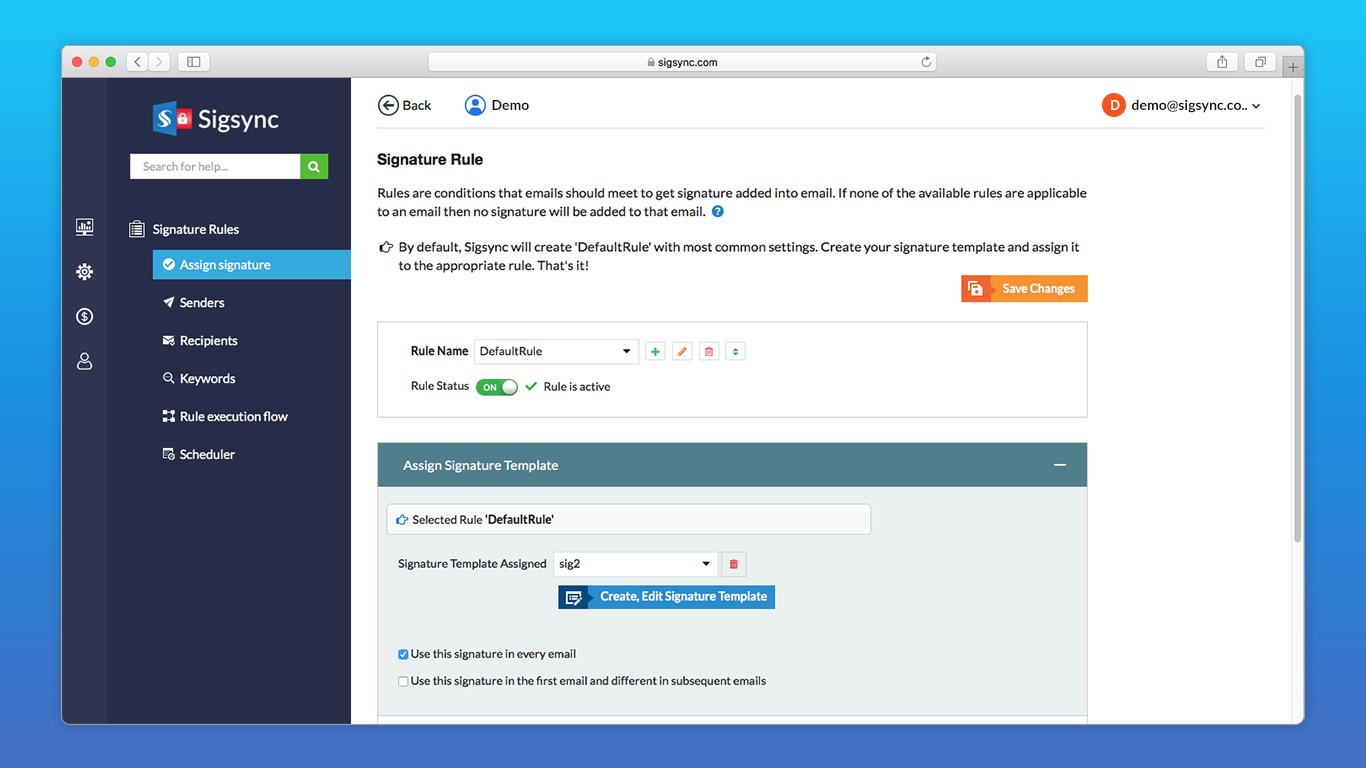Check Use this signature in every email
The width and height of the screenshot is (1366, 768).
[x=403, y=654]
